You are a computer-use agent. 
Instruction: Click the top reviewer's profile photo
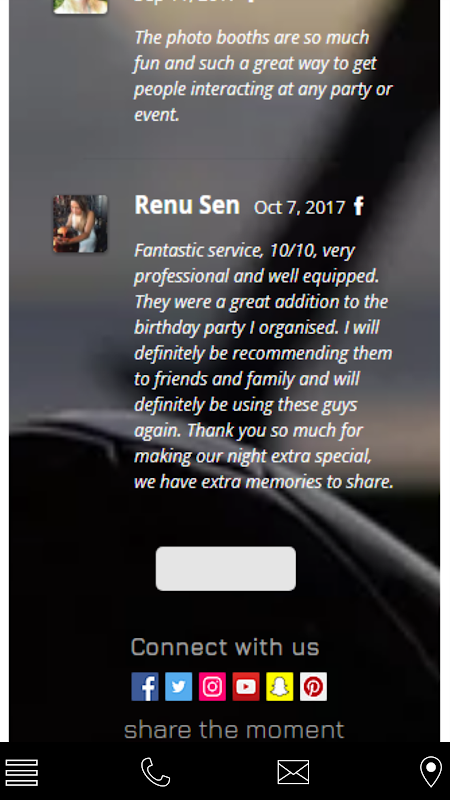(80, 6)
